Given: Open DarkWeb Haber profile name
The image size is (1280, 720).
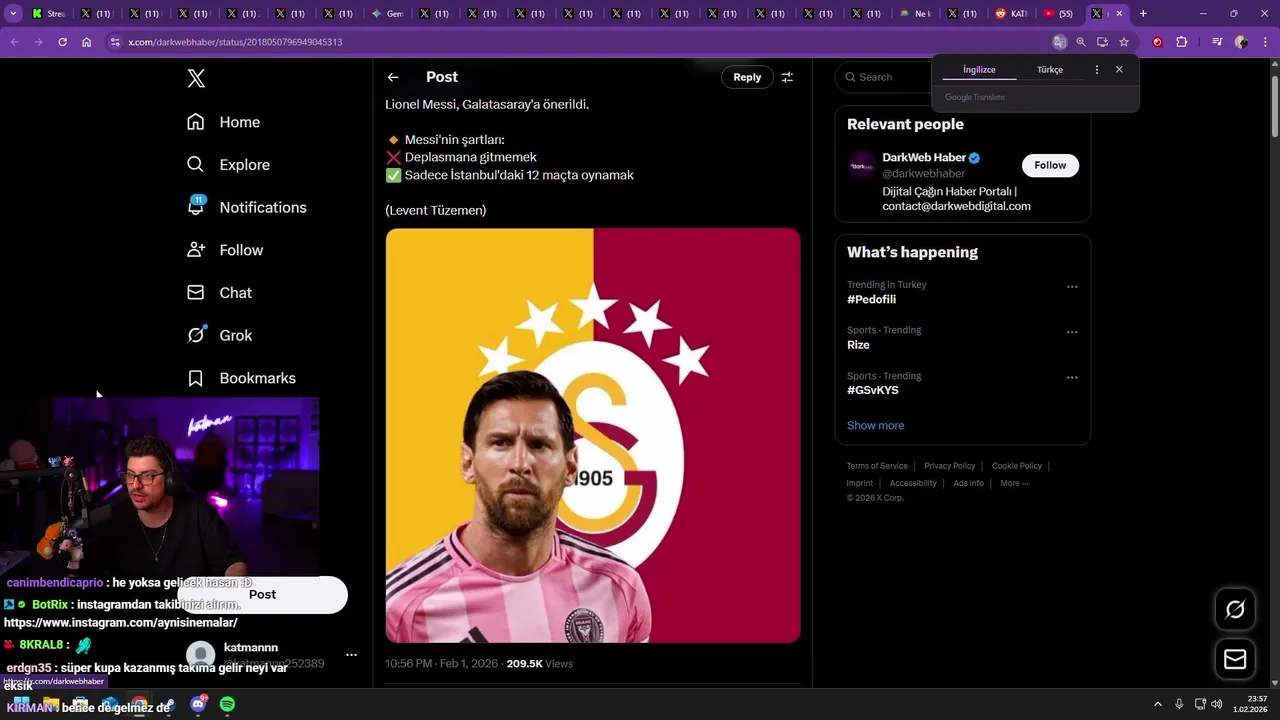Looking at the screenshot, I should (924, 158).
